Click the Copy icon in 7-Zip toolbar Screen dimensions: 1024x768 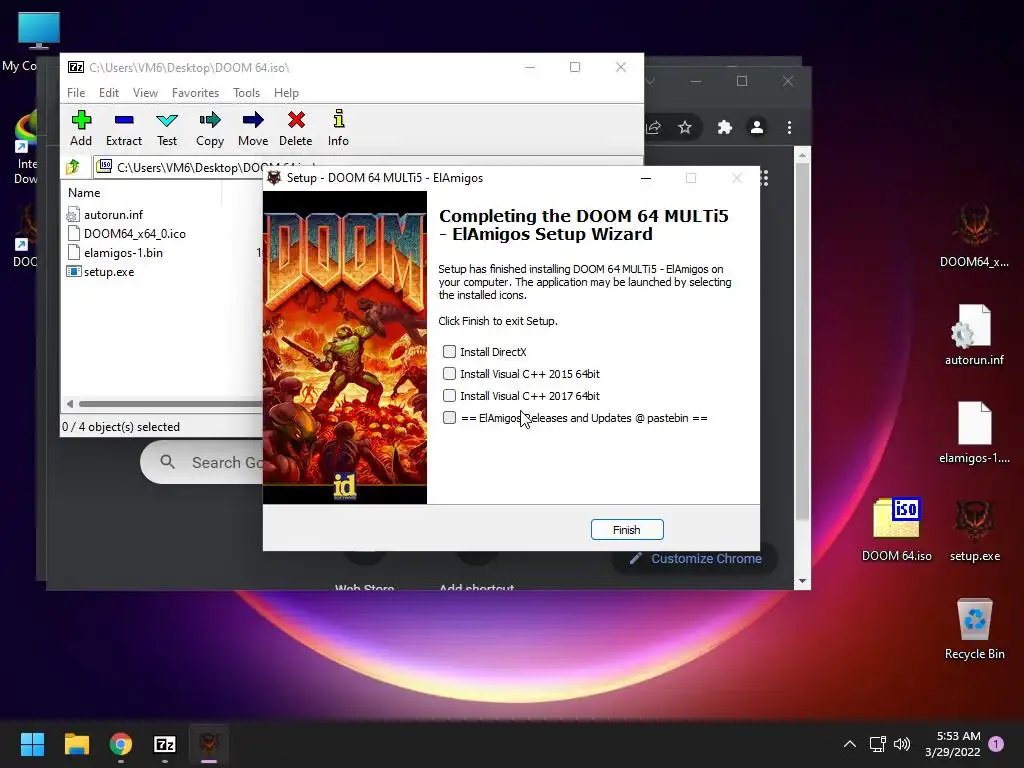click(210, 128)
